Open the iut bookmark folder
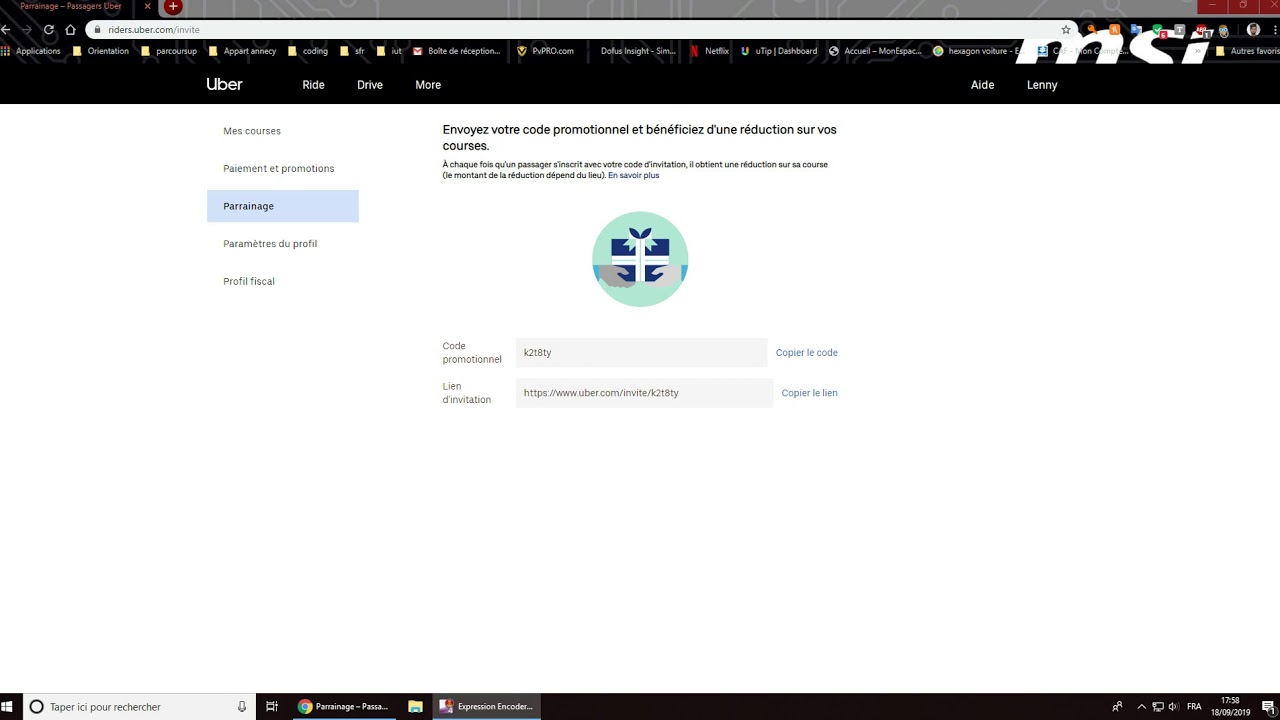The width and height of the screenshot is (1280, 720). pyautogui.click(x=389, y=51)
